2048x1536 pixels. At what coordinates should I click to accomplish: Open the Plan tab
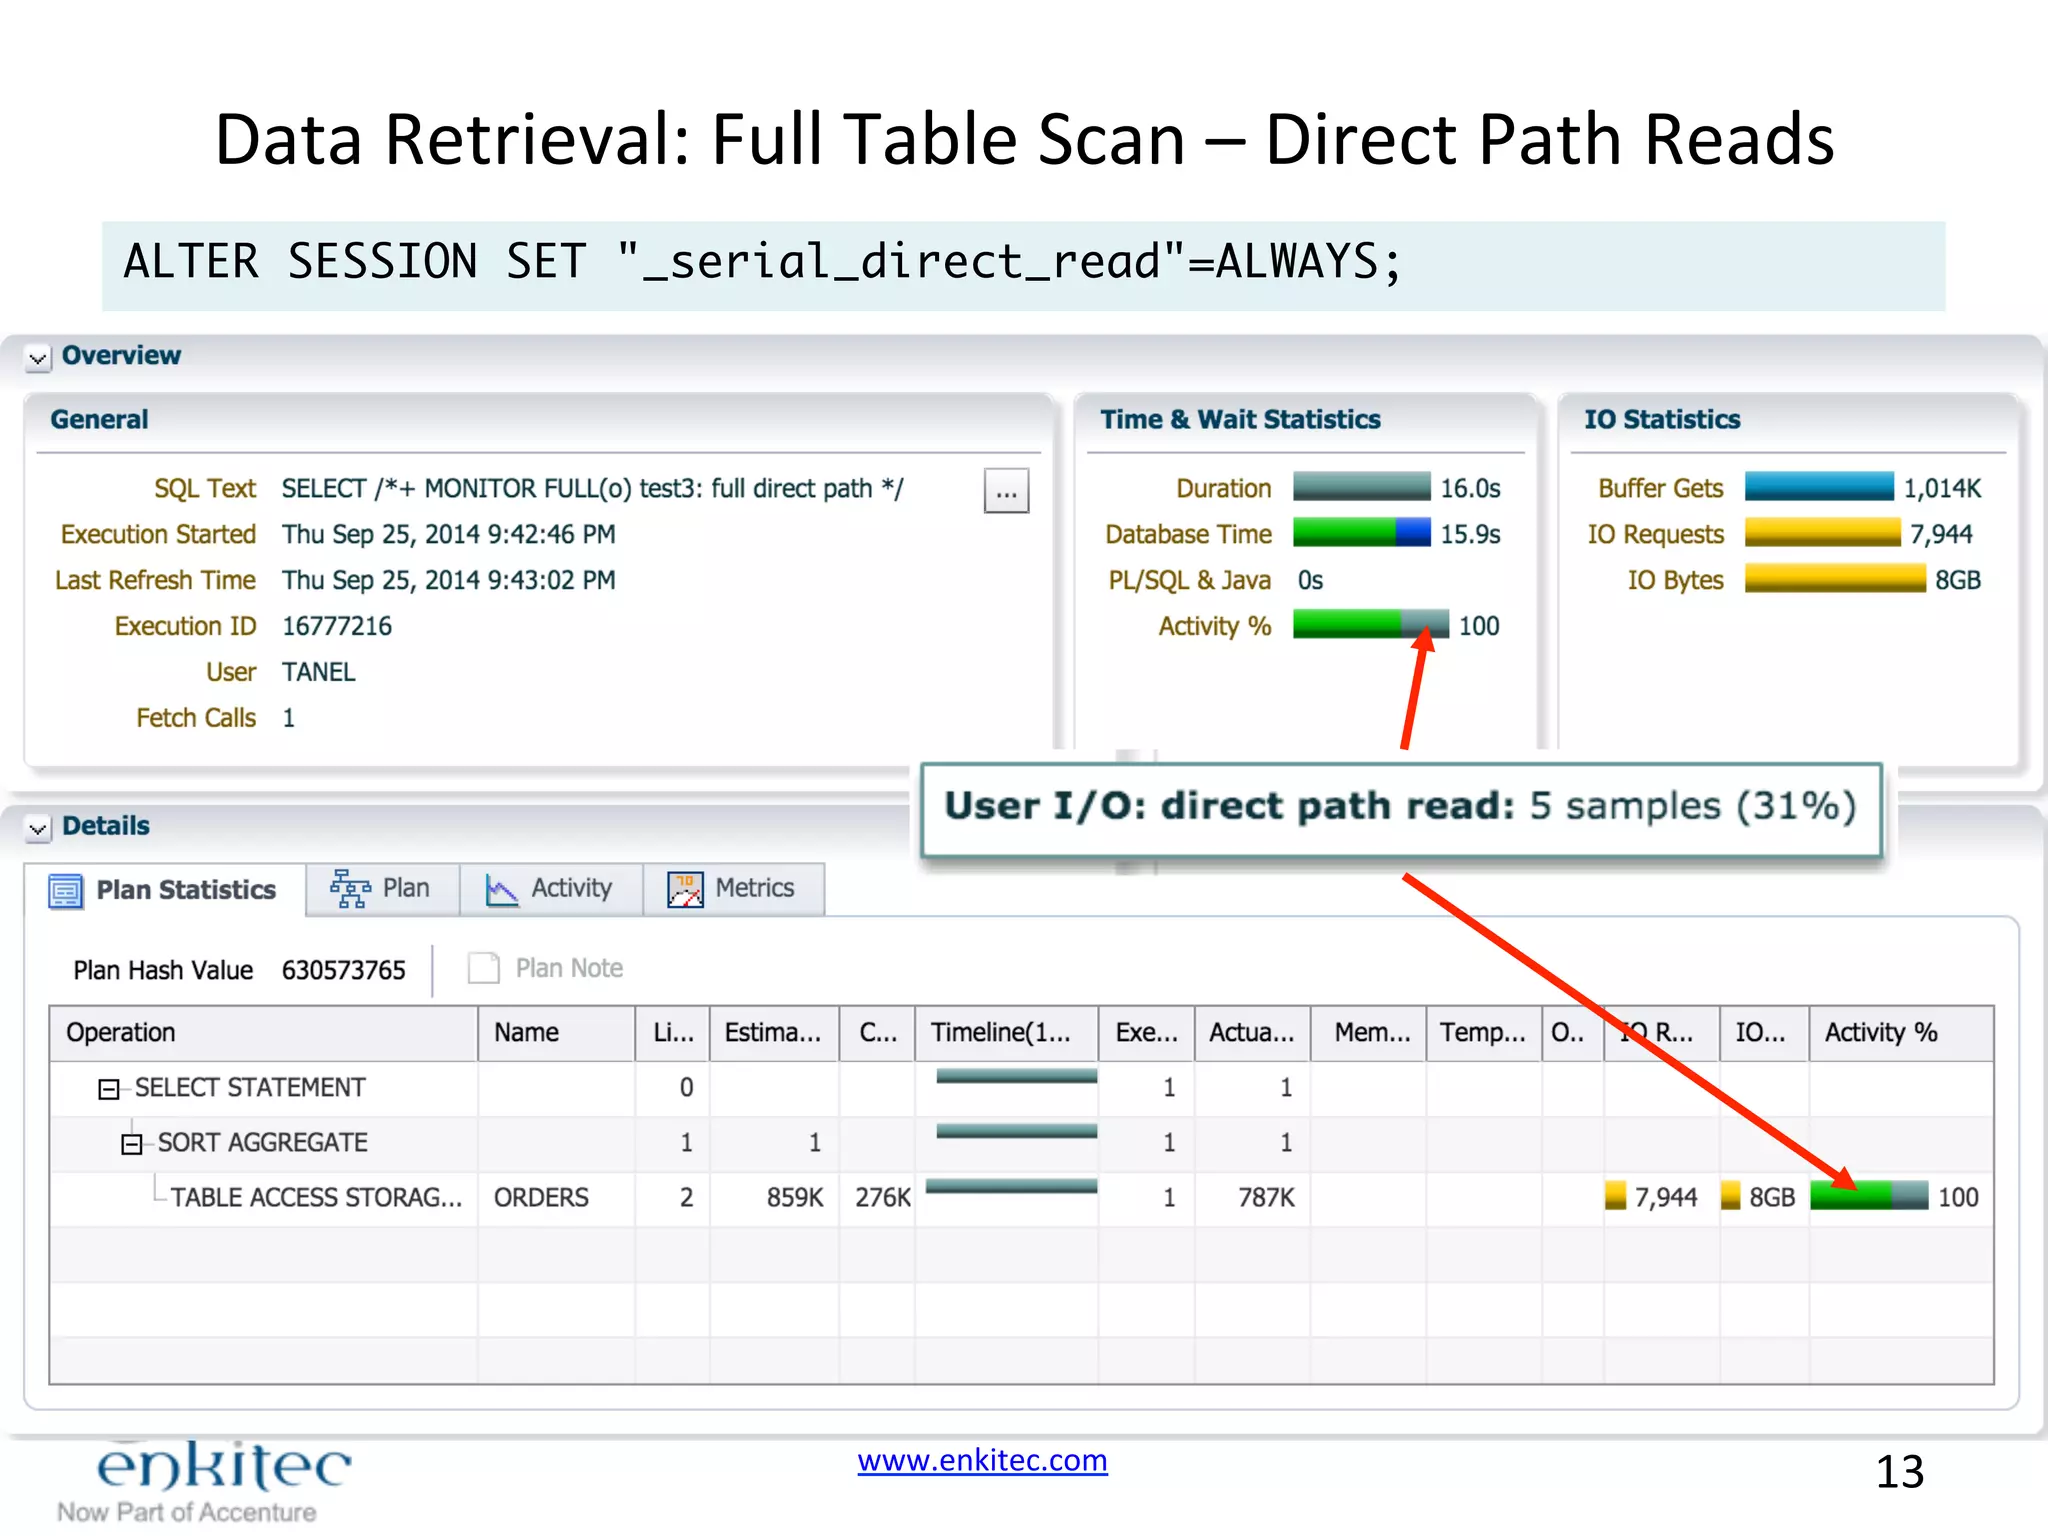pyautogui.click(x=383, y=888)
